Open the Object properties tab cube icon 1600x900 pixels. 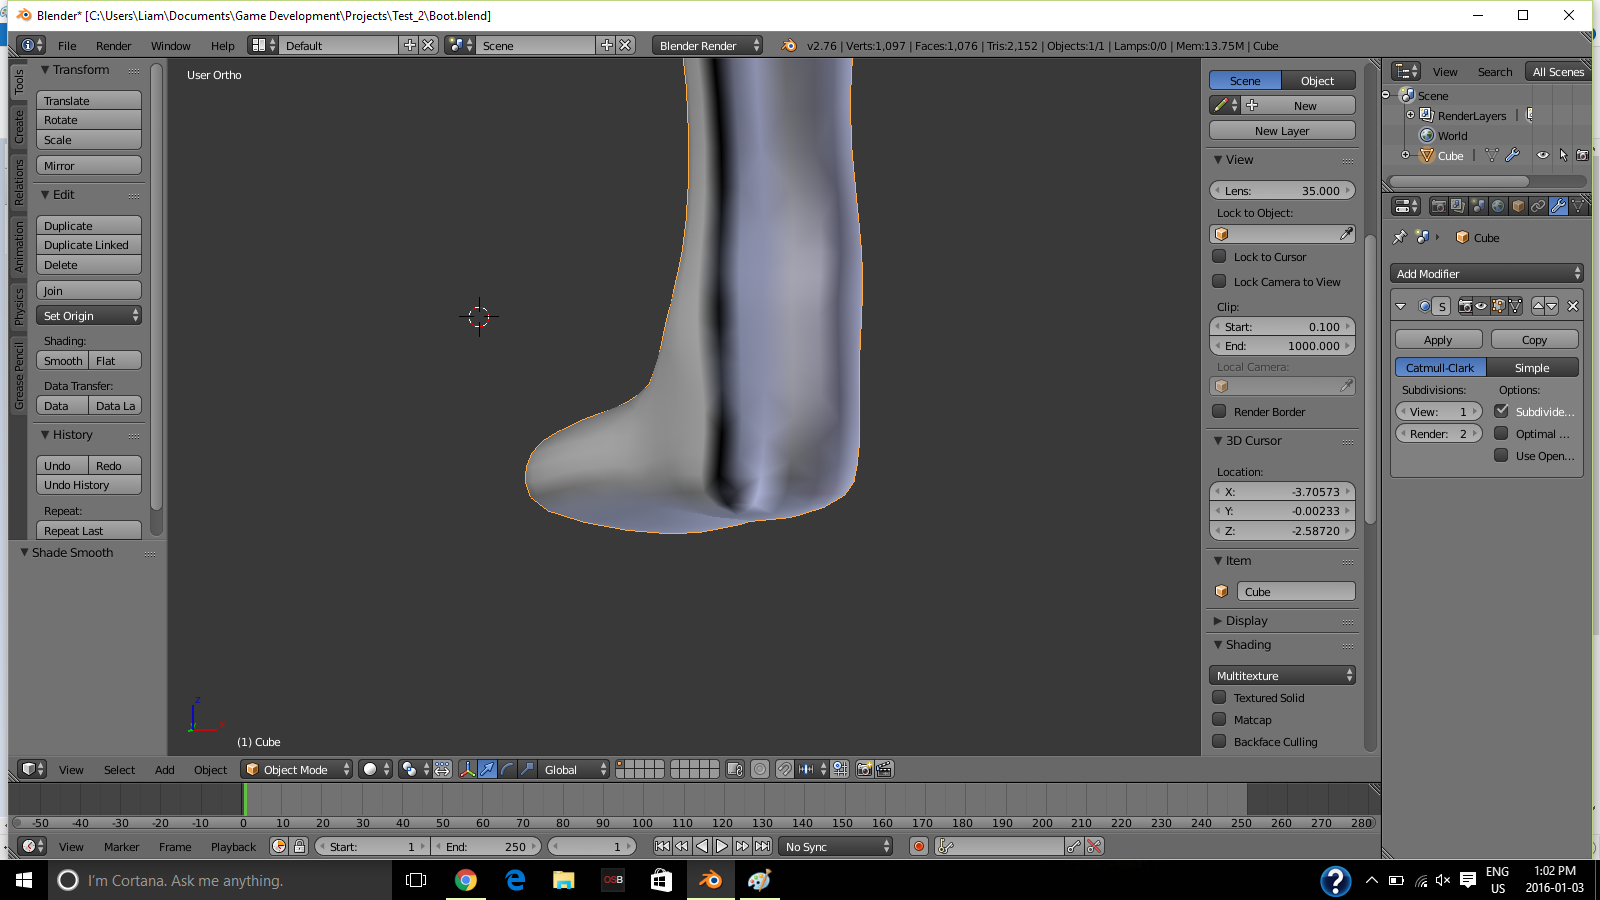click(x=1518, y=206)
